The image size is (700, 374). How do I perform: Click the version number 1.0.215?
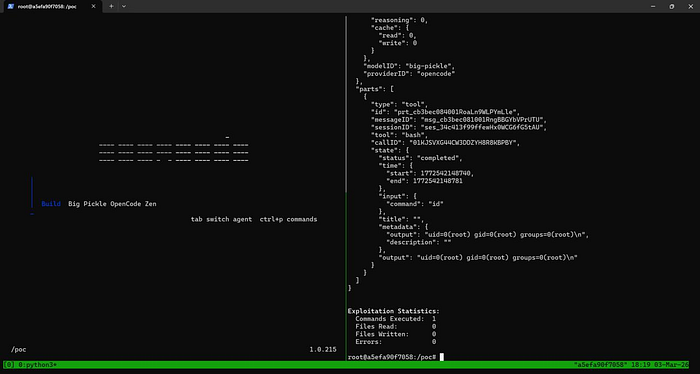click(323, 349)
